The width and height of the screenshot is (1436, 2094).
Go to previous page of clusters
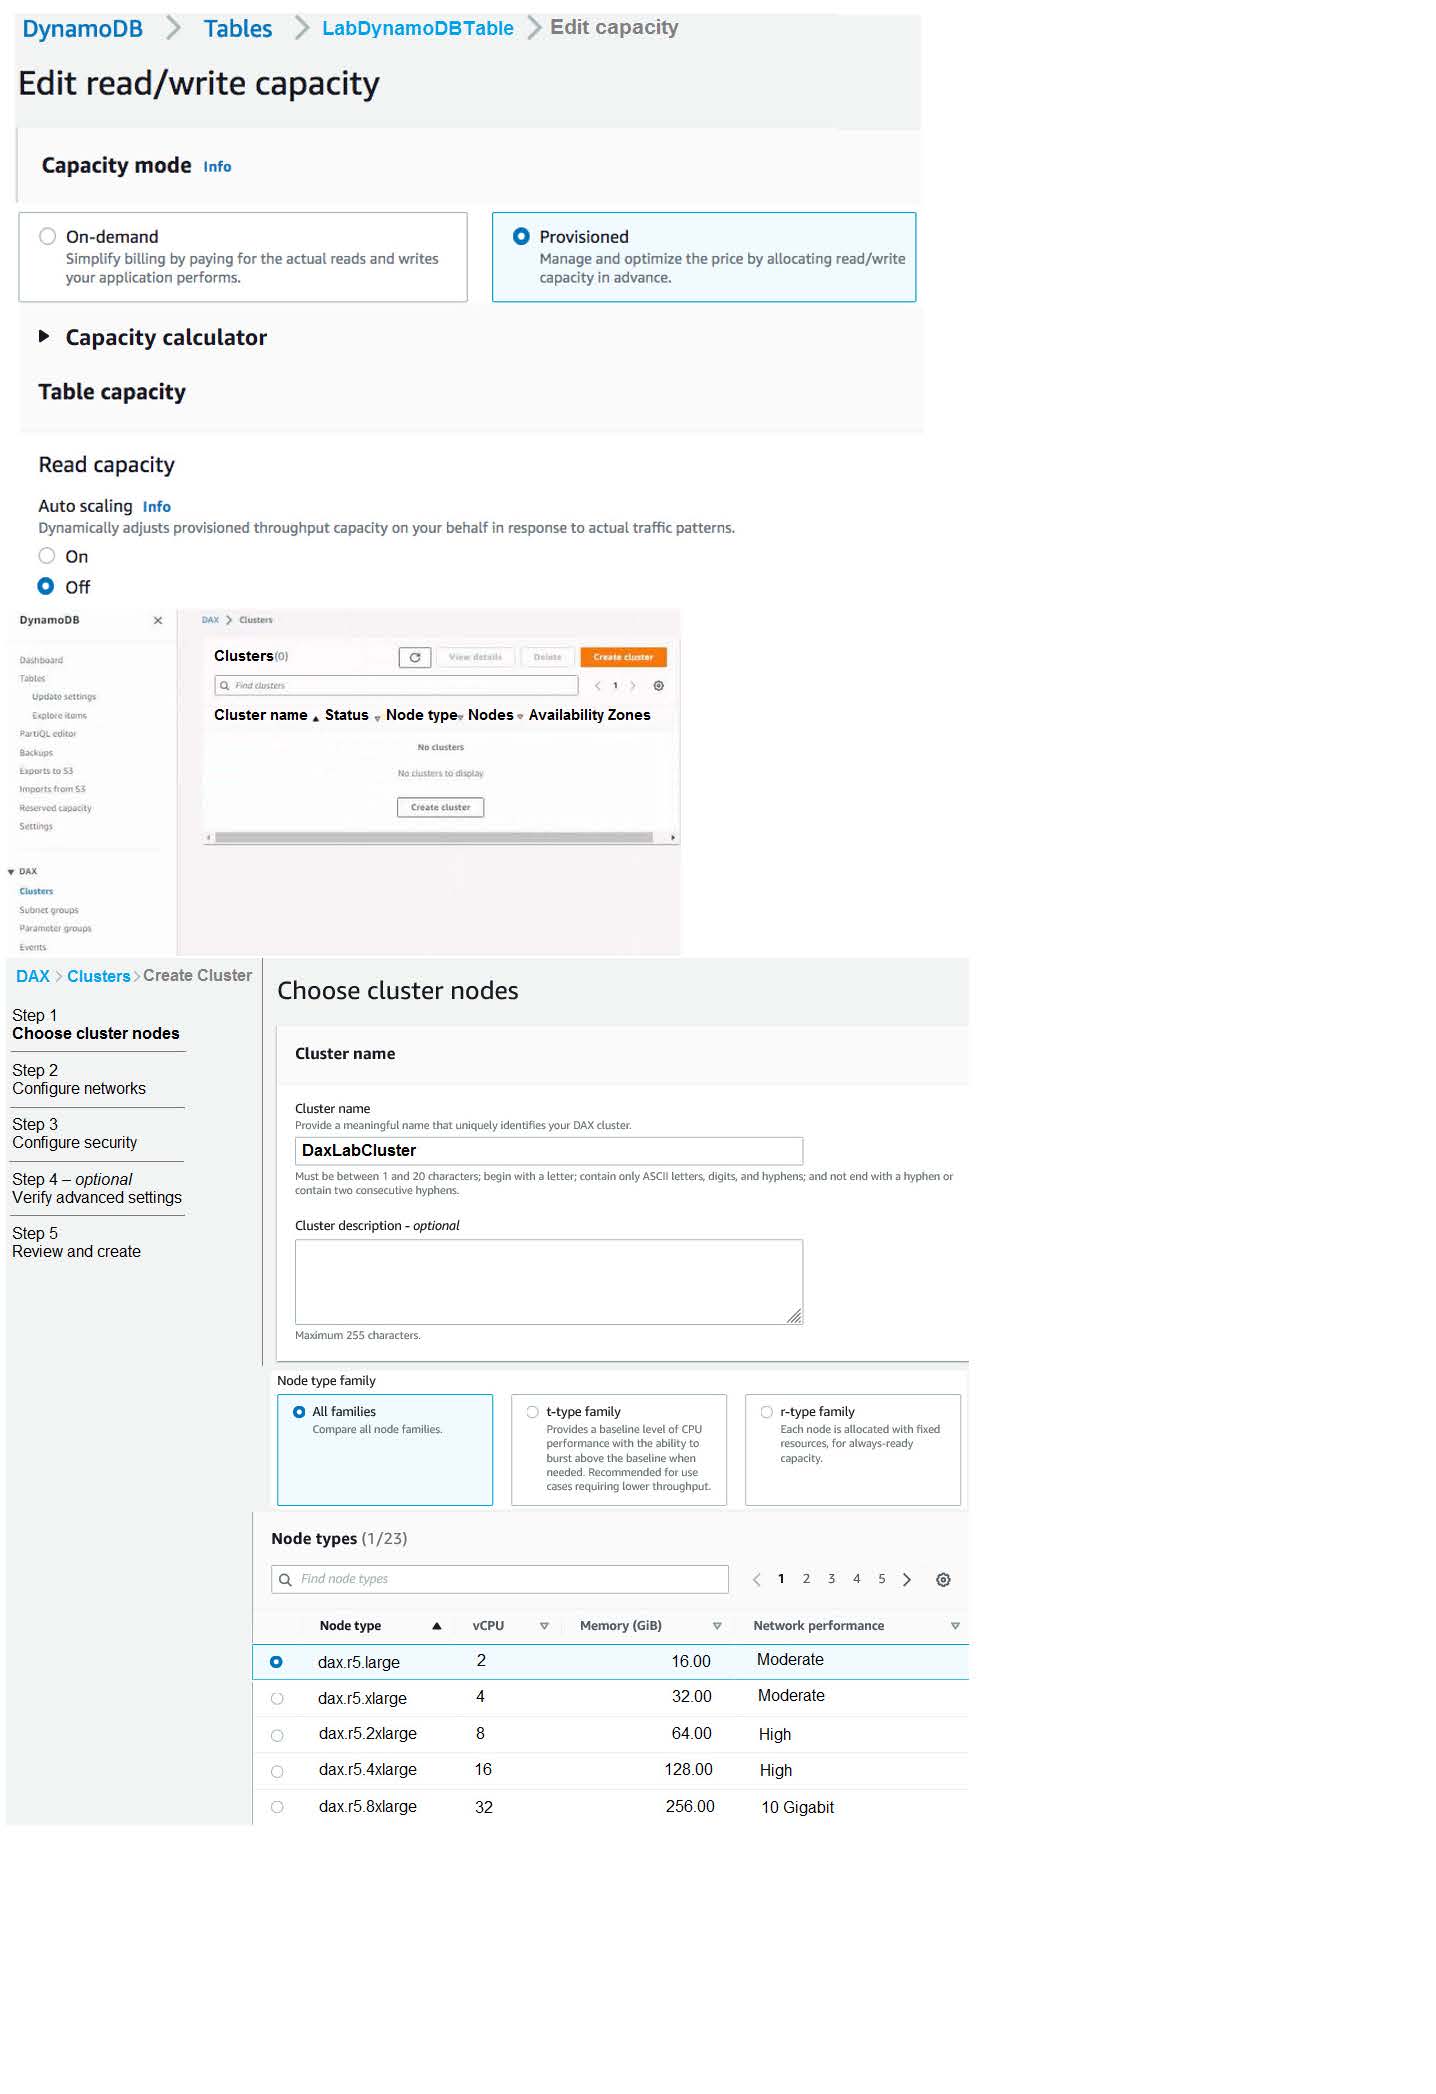(597, 686)
